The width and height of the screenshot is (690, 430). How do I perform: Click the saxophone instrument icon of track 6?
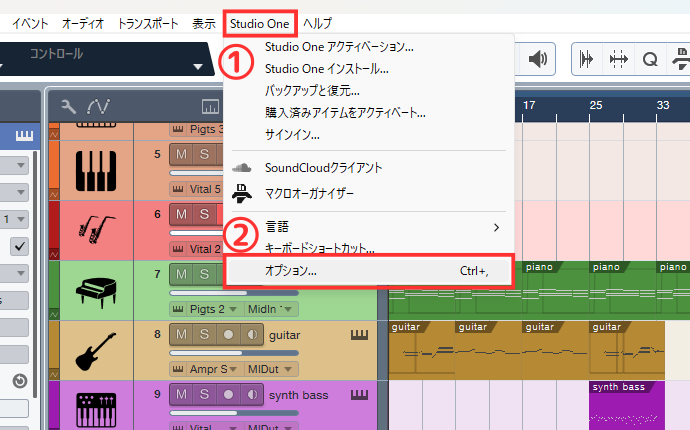(x=96, y=229)
